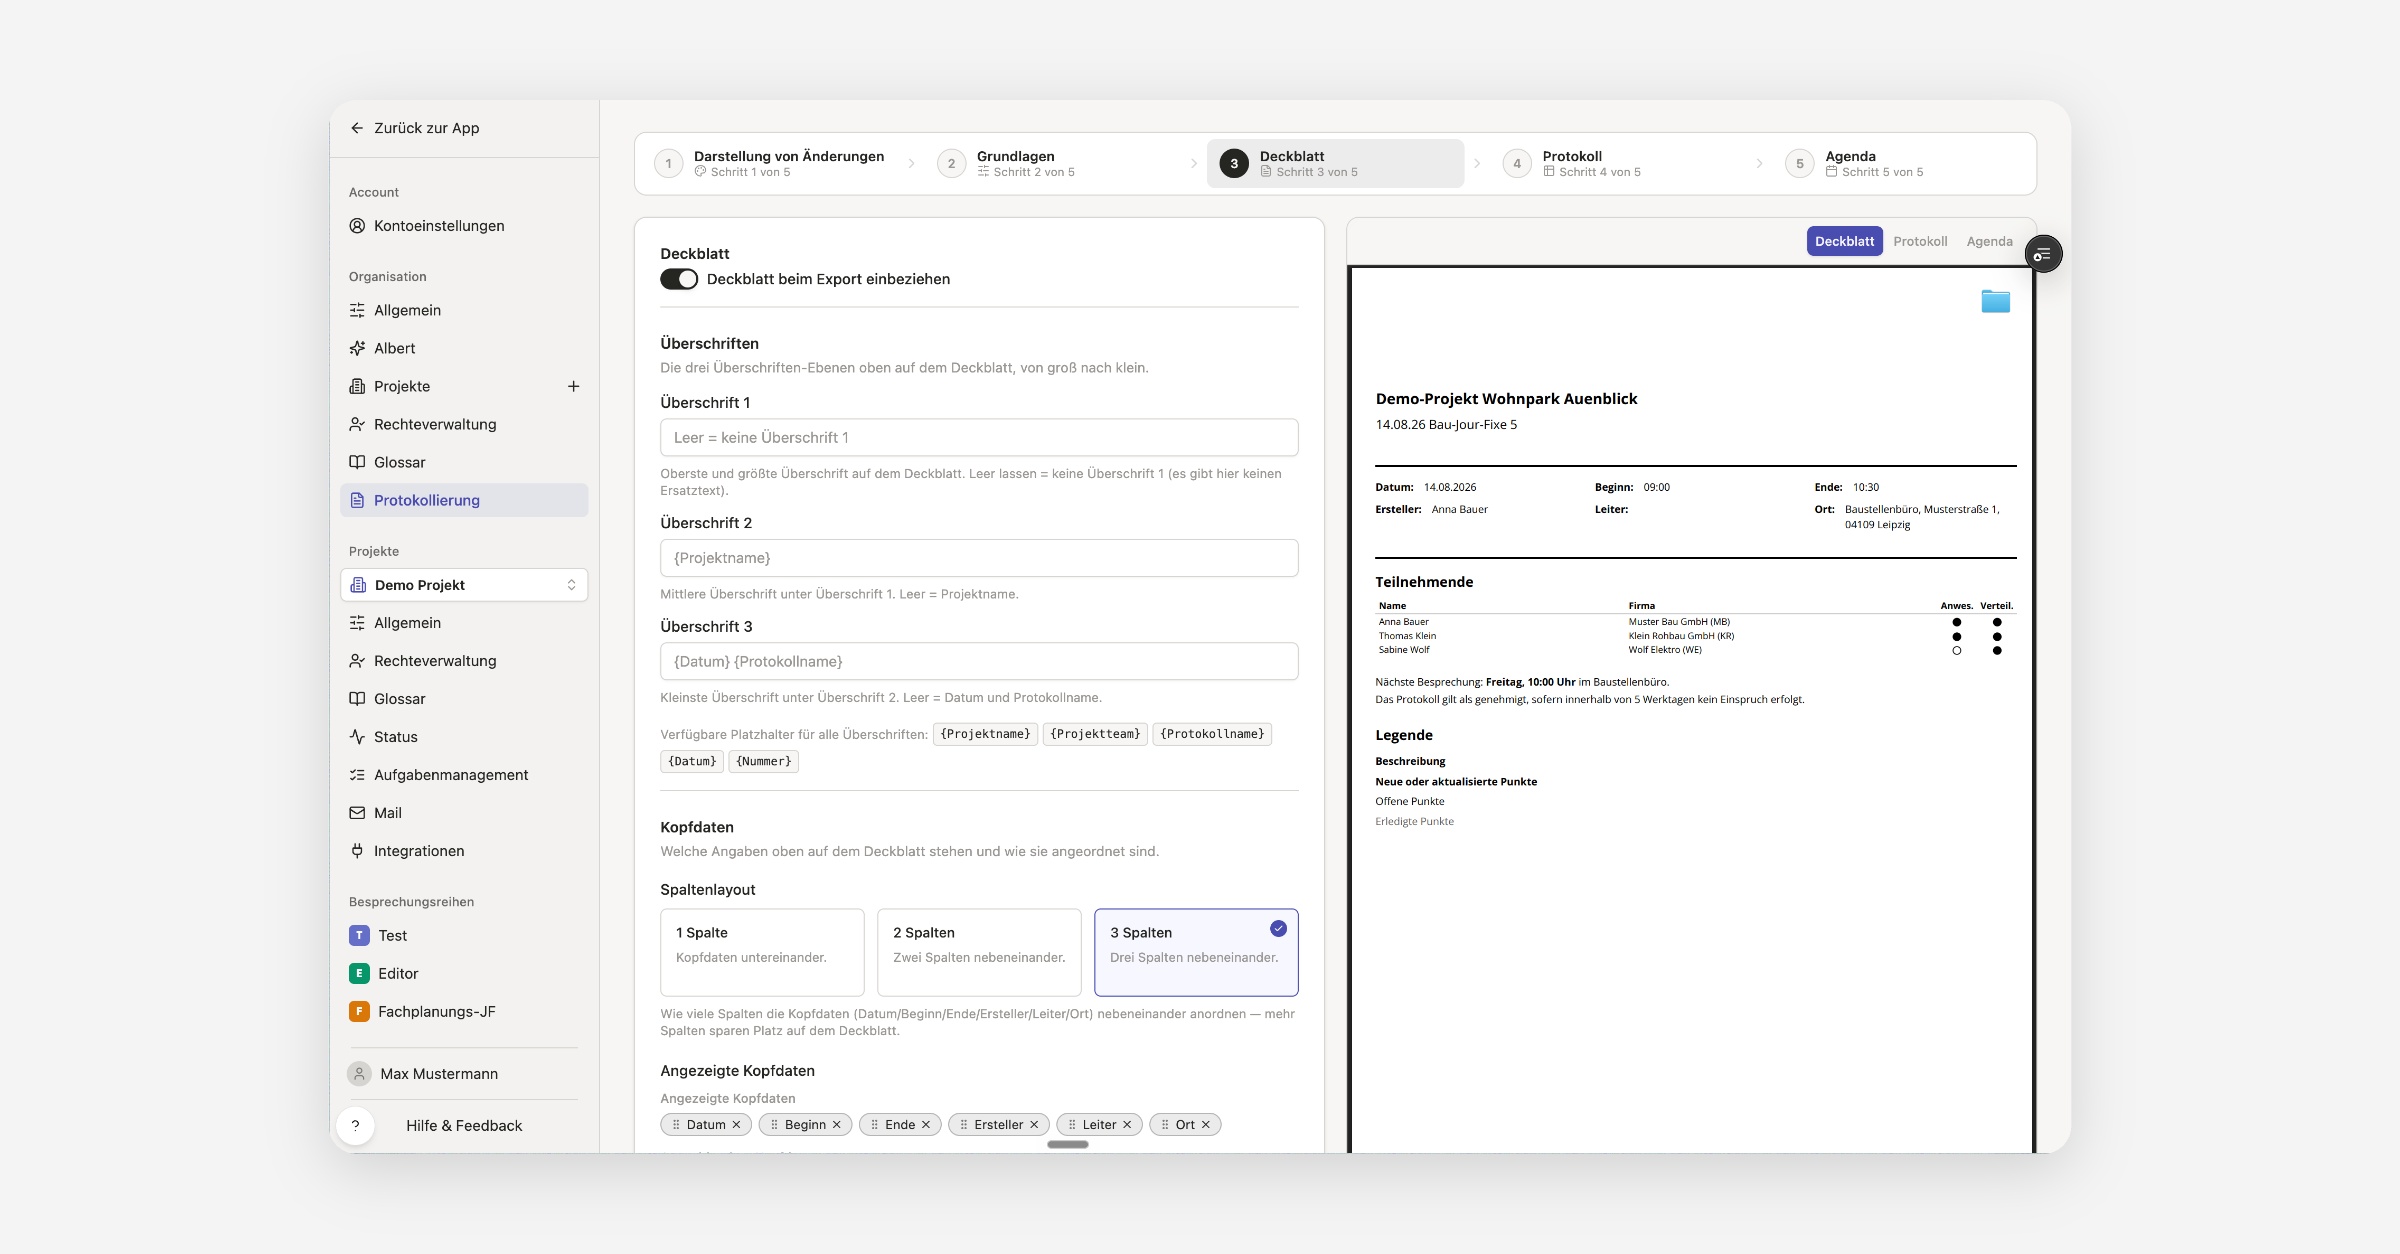Viewport: 2400px width, 1254px height.
Task: Click the {Protokollname} placeholder chip
Action: (x=1212, y=734)
